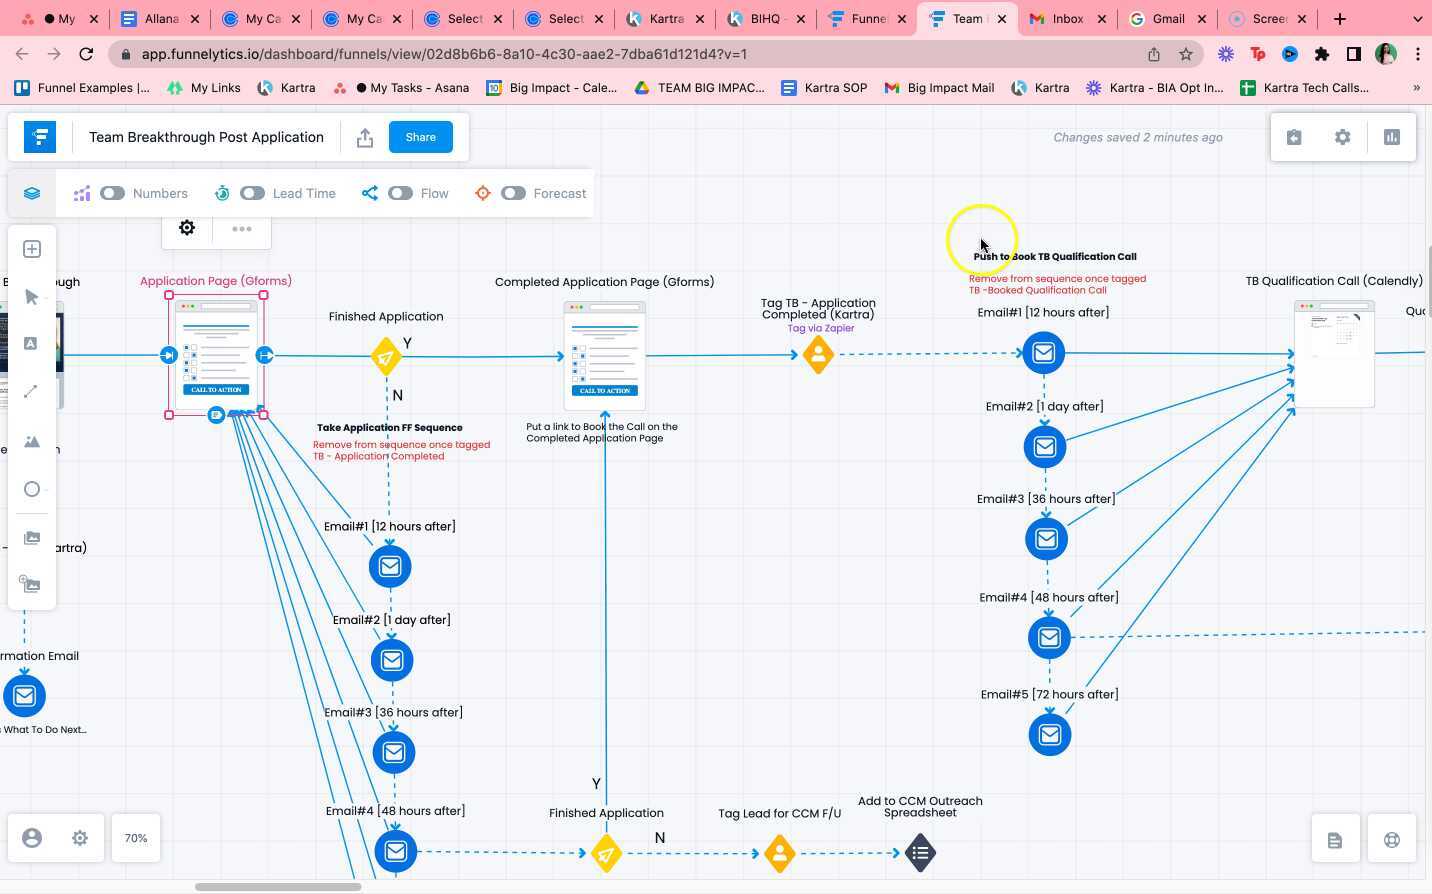
Task: Enable the Flow toggle
Action: click(400, 192)
